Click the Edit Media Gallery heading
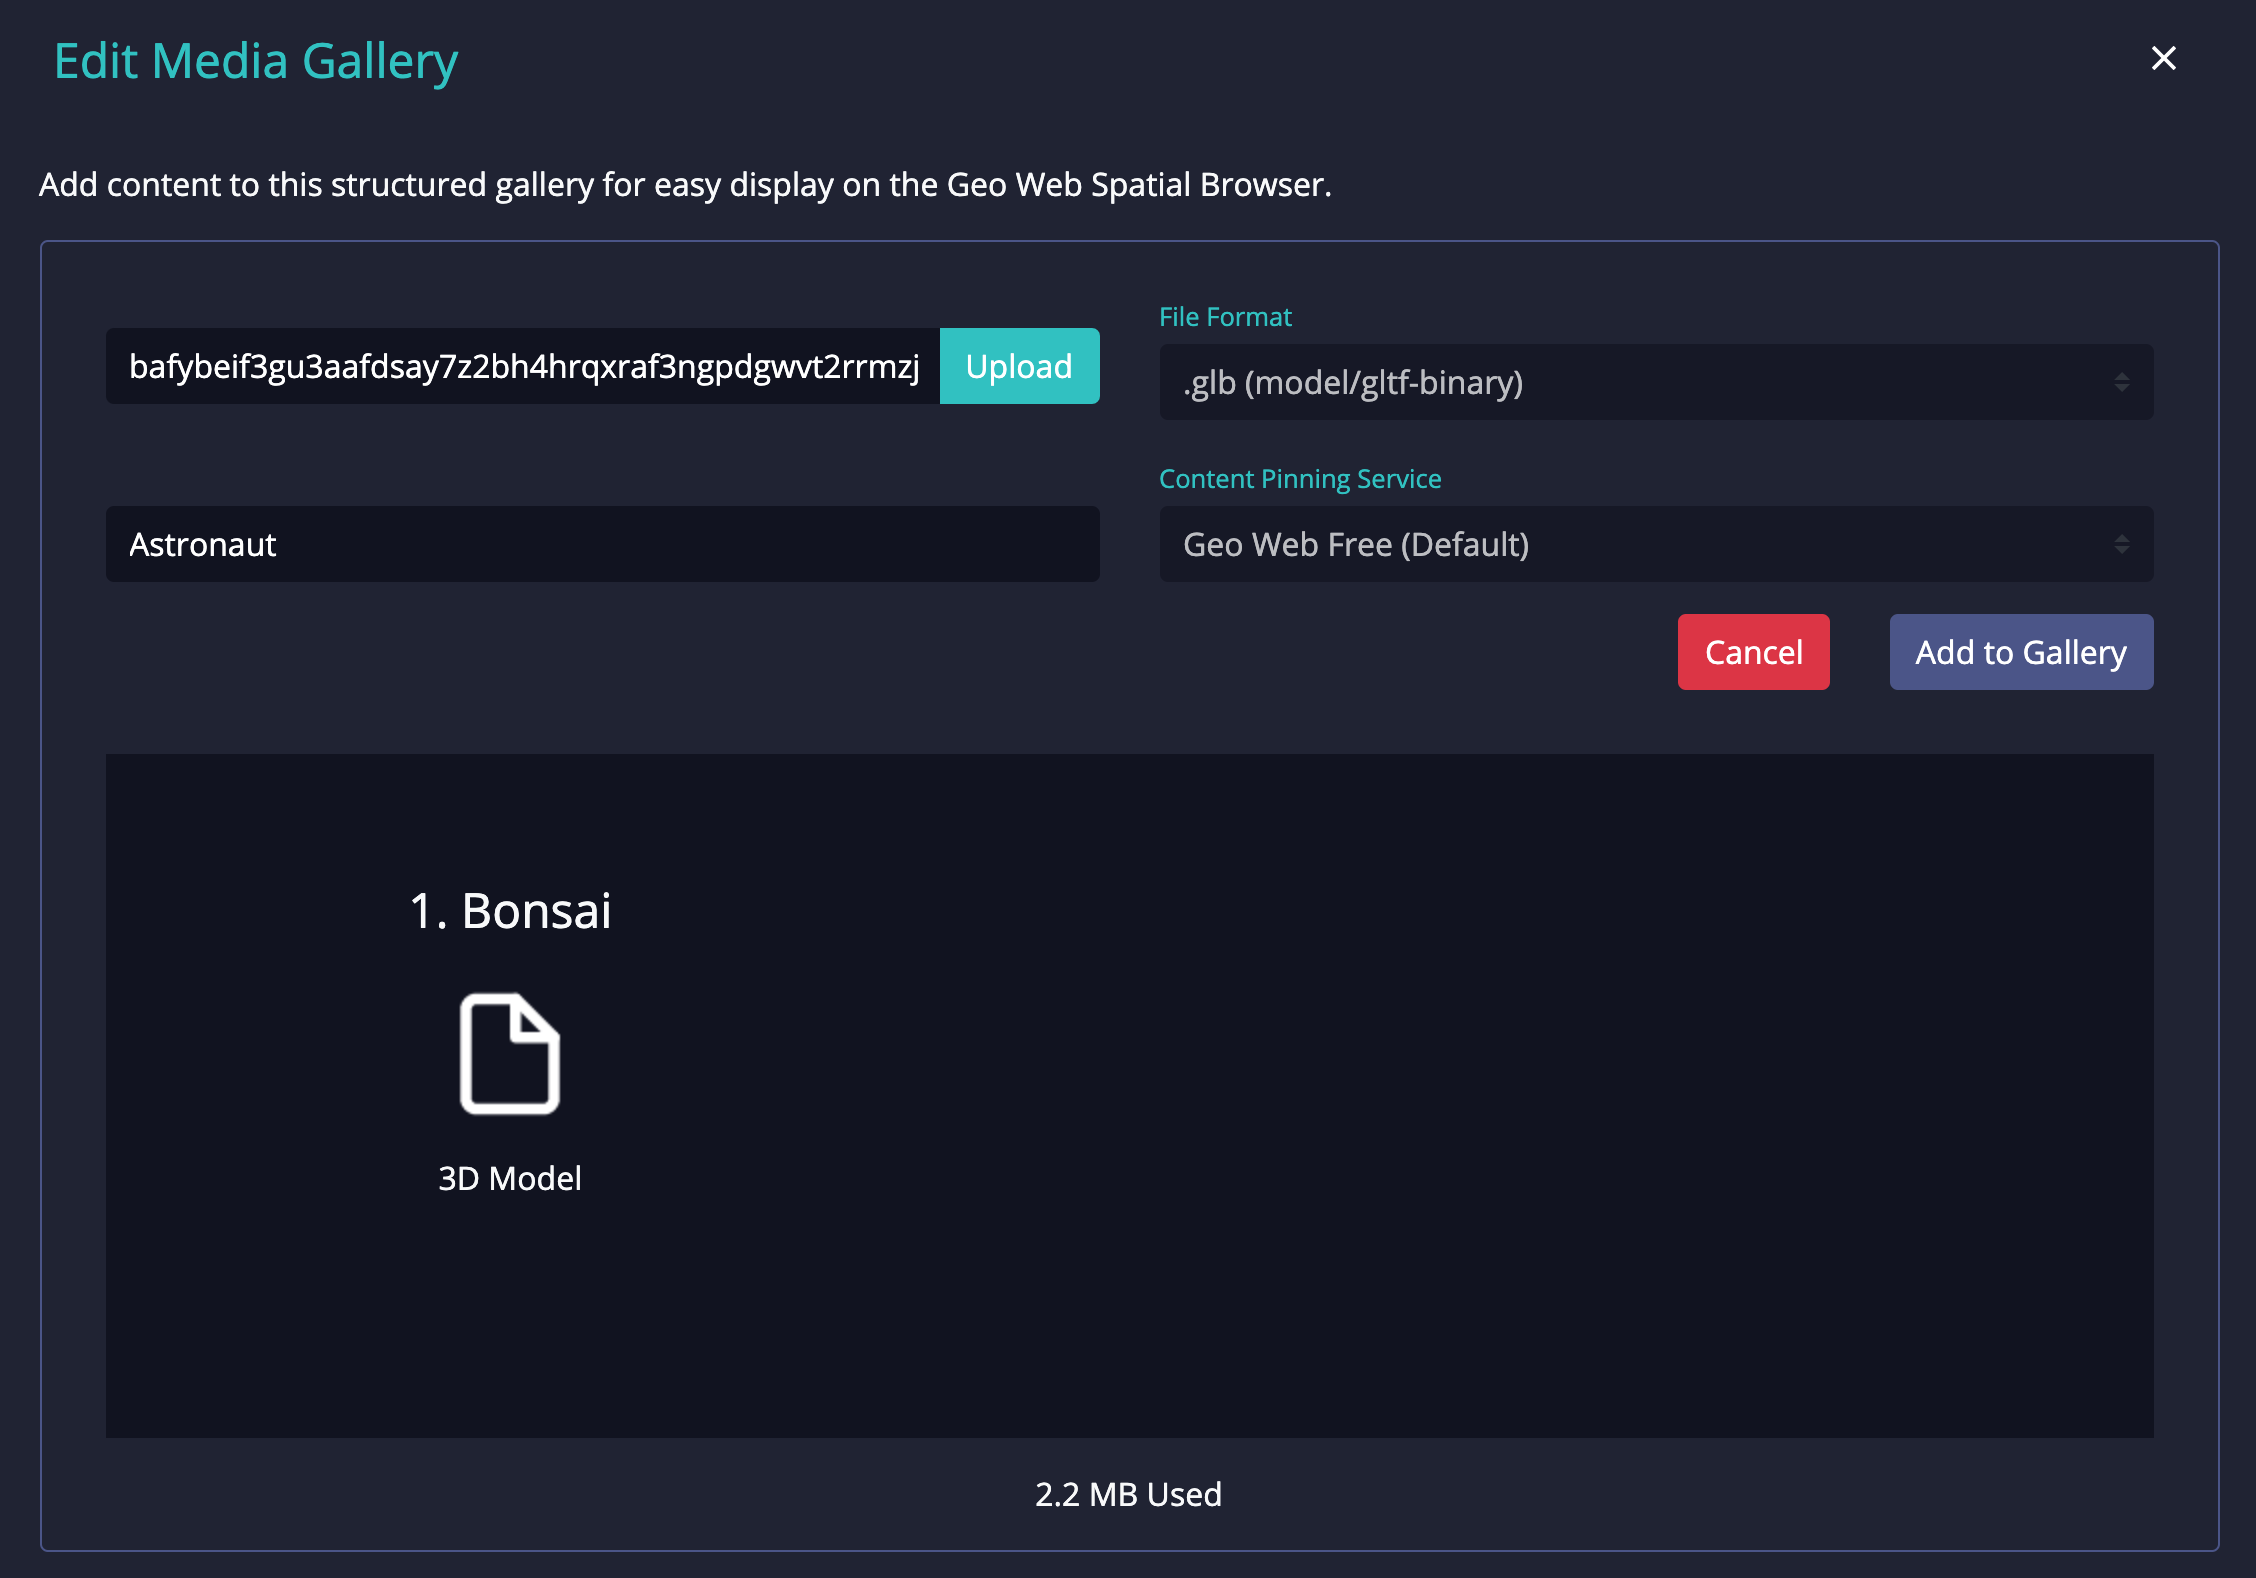This screenshot has width=2256, height=1578. coord(256,61)
